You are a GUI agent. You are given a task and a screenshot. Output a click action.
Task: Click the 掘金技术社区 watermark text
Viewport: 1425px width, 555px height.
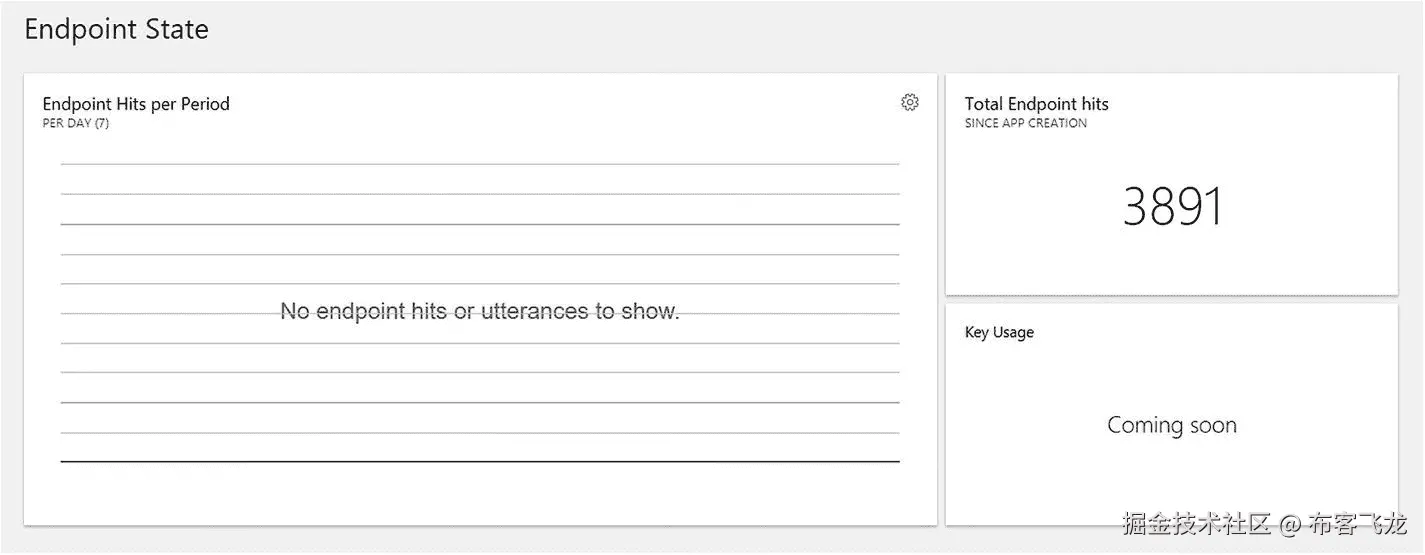point(1196,523)
